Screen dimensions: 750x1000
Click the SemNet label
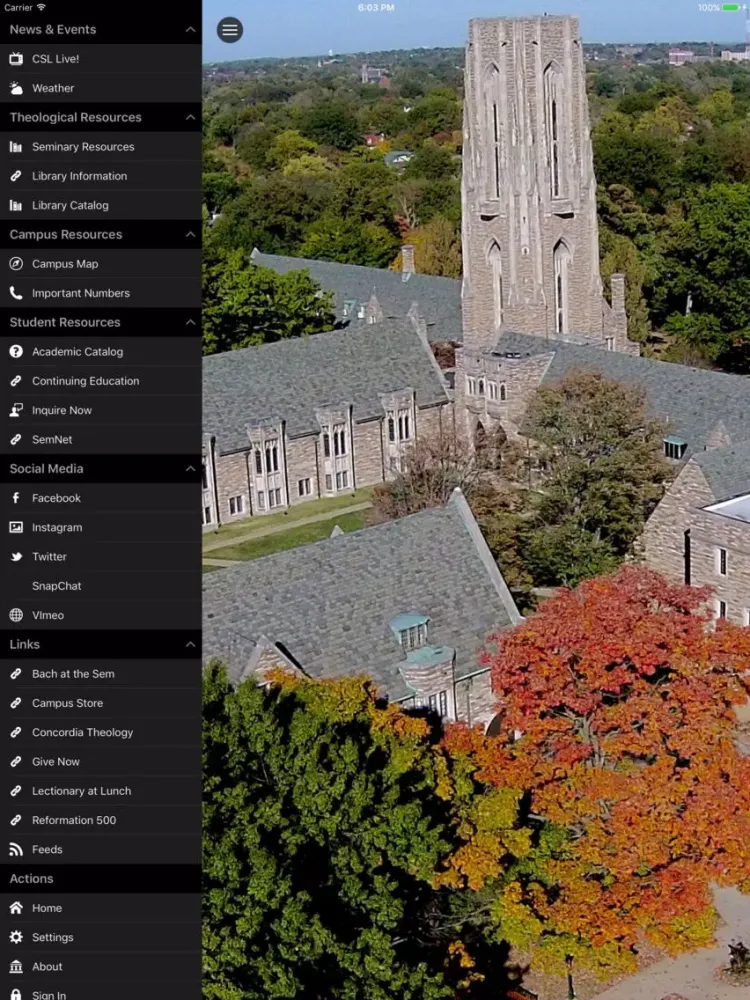click(52, 439)
